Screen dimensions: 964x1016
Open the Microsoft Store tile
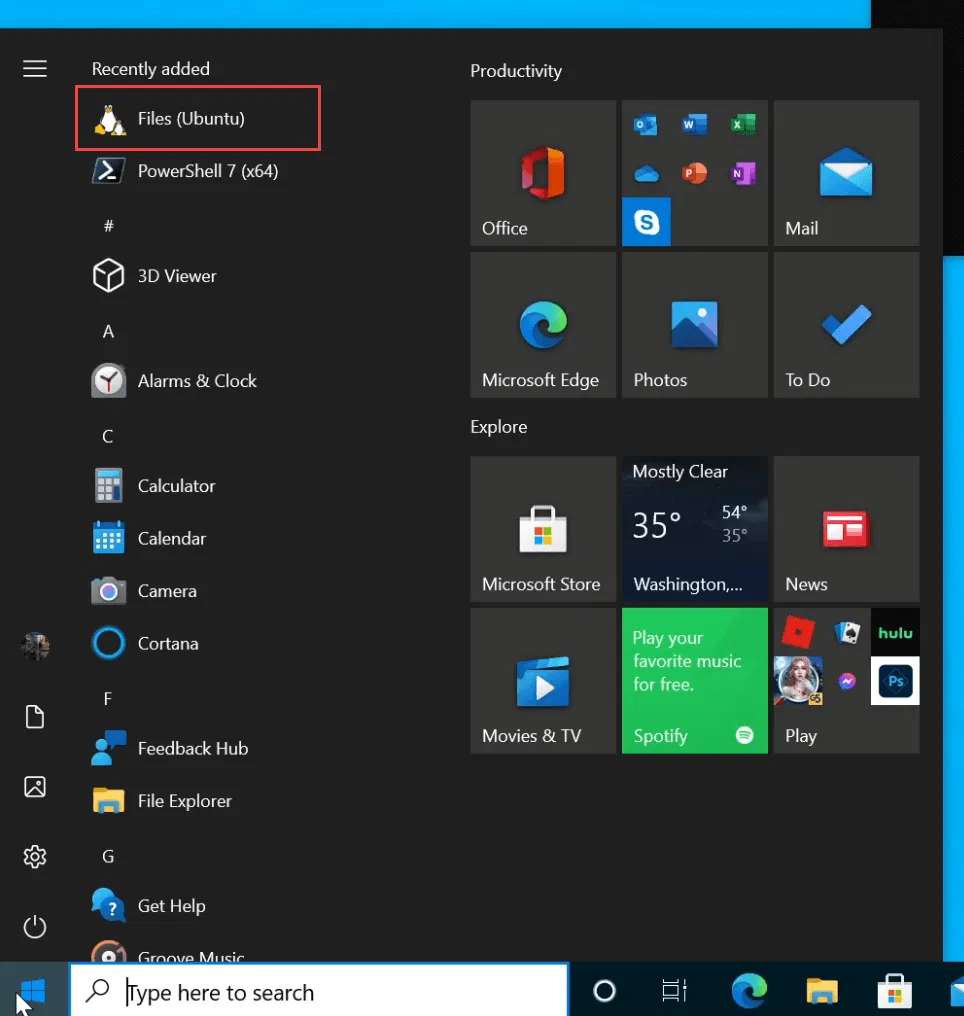(543, 529)
